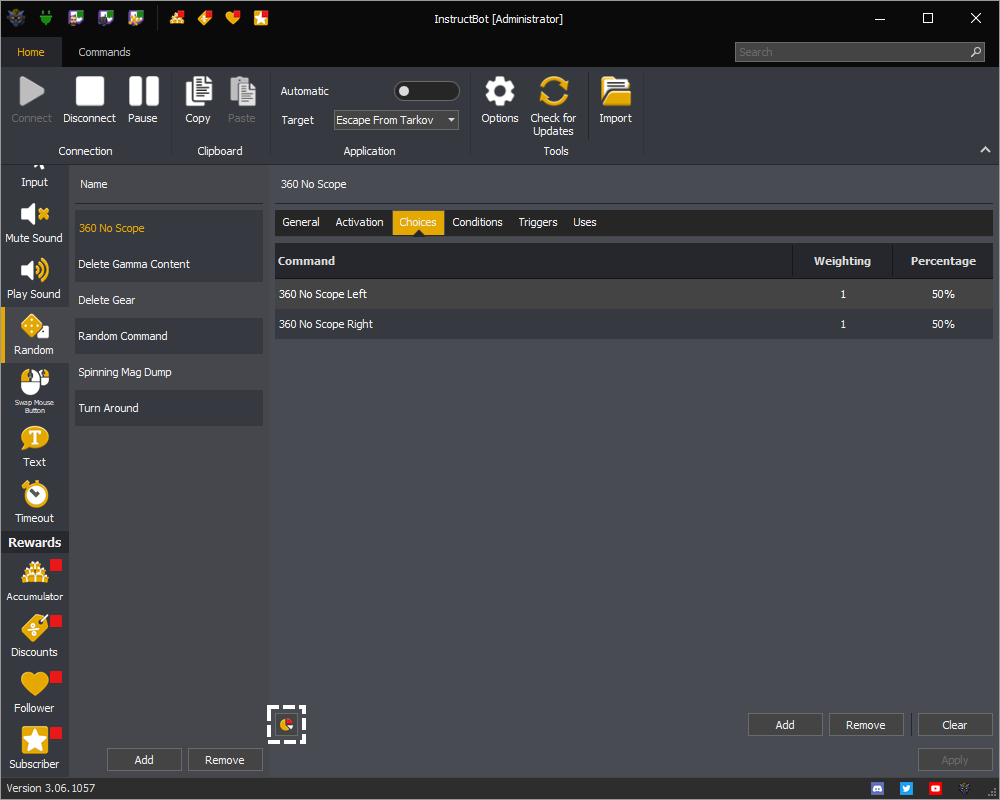Copy the selected command to clipboard

[x=198, y=100]
